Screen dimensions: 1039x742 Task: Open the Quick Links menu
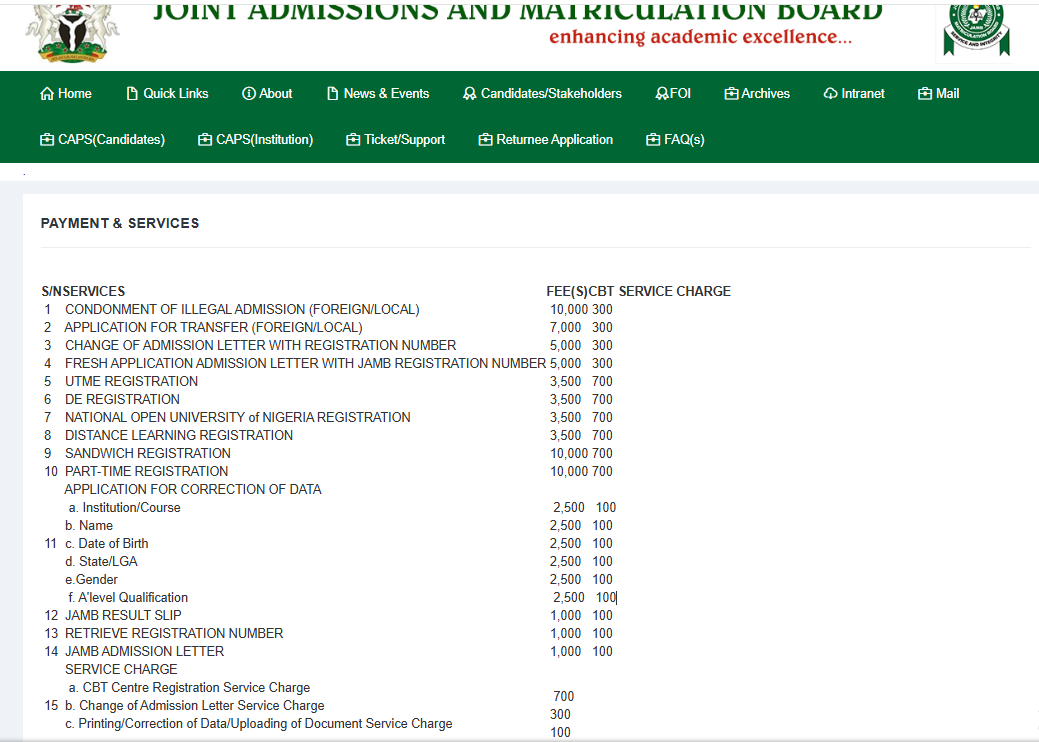click(x=168, y=94)
